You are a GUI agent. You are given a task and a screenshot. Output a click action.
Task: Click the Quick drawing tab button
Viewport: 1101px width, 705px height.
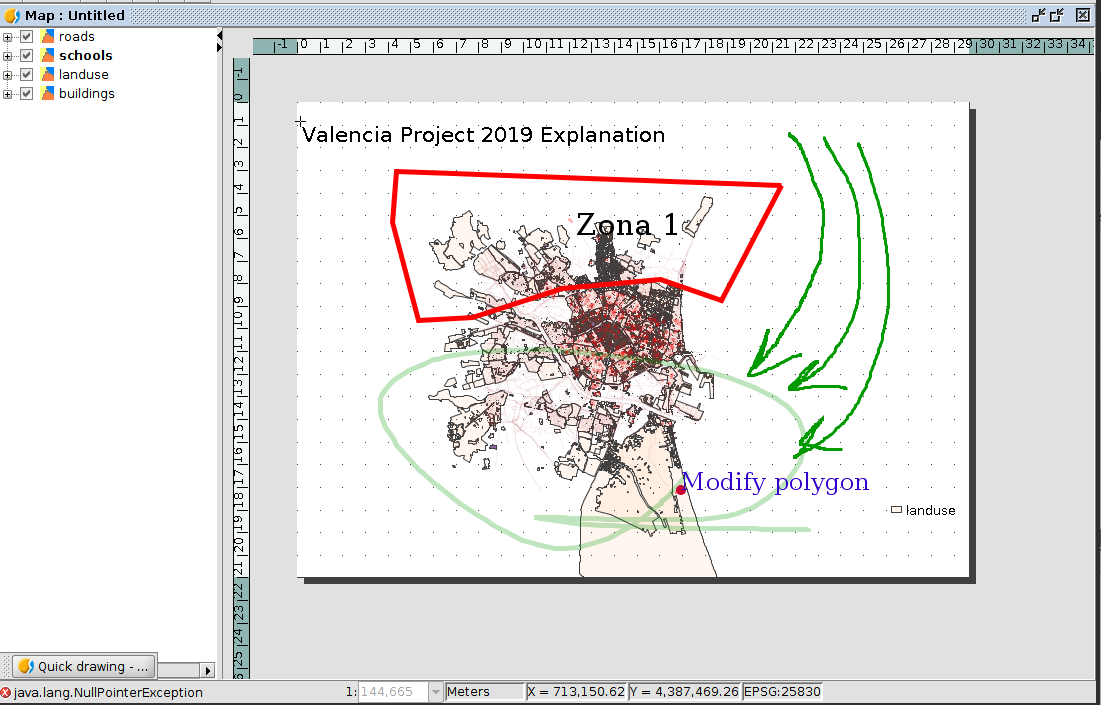pos(84,666)
